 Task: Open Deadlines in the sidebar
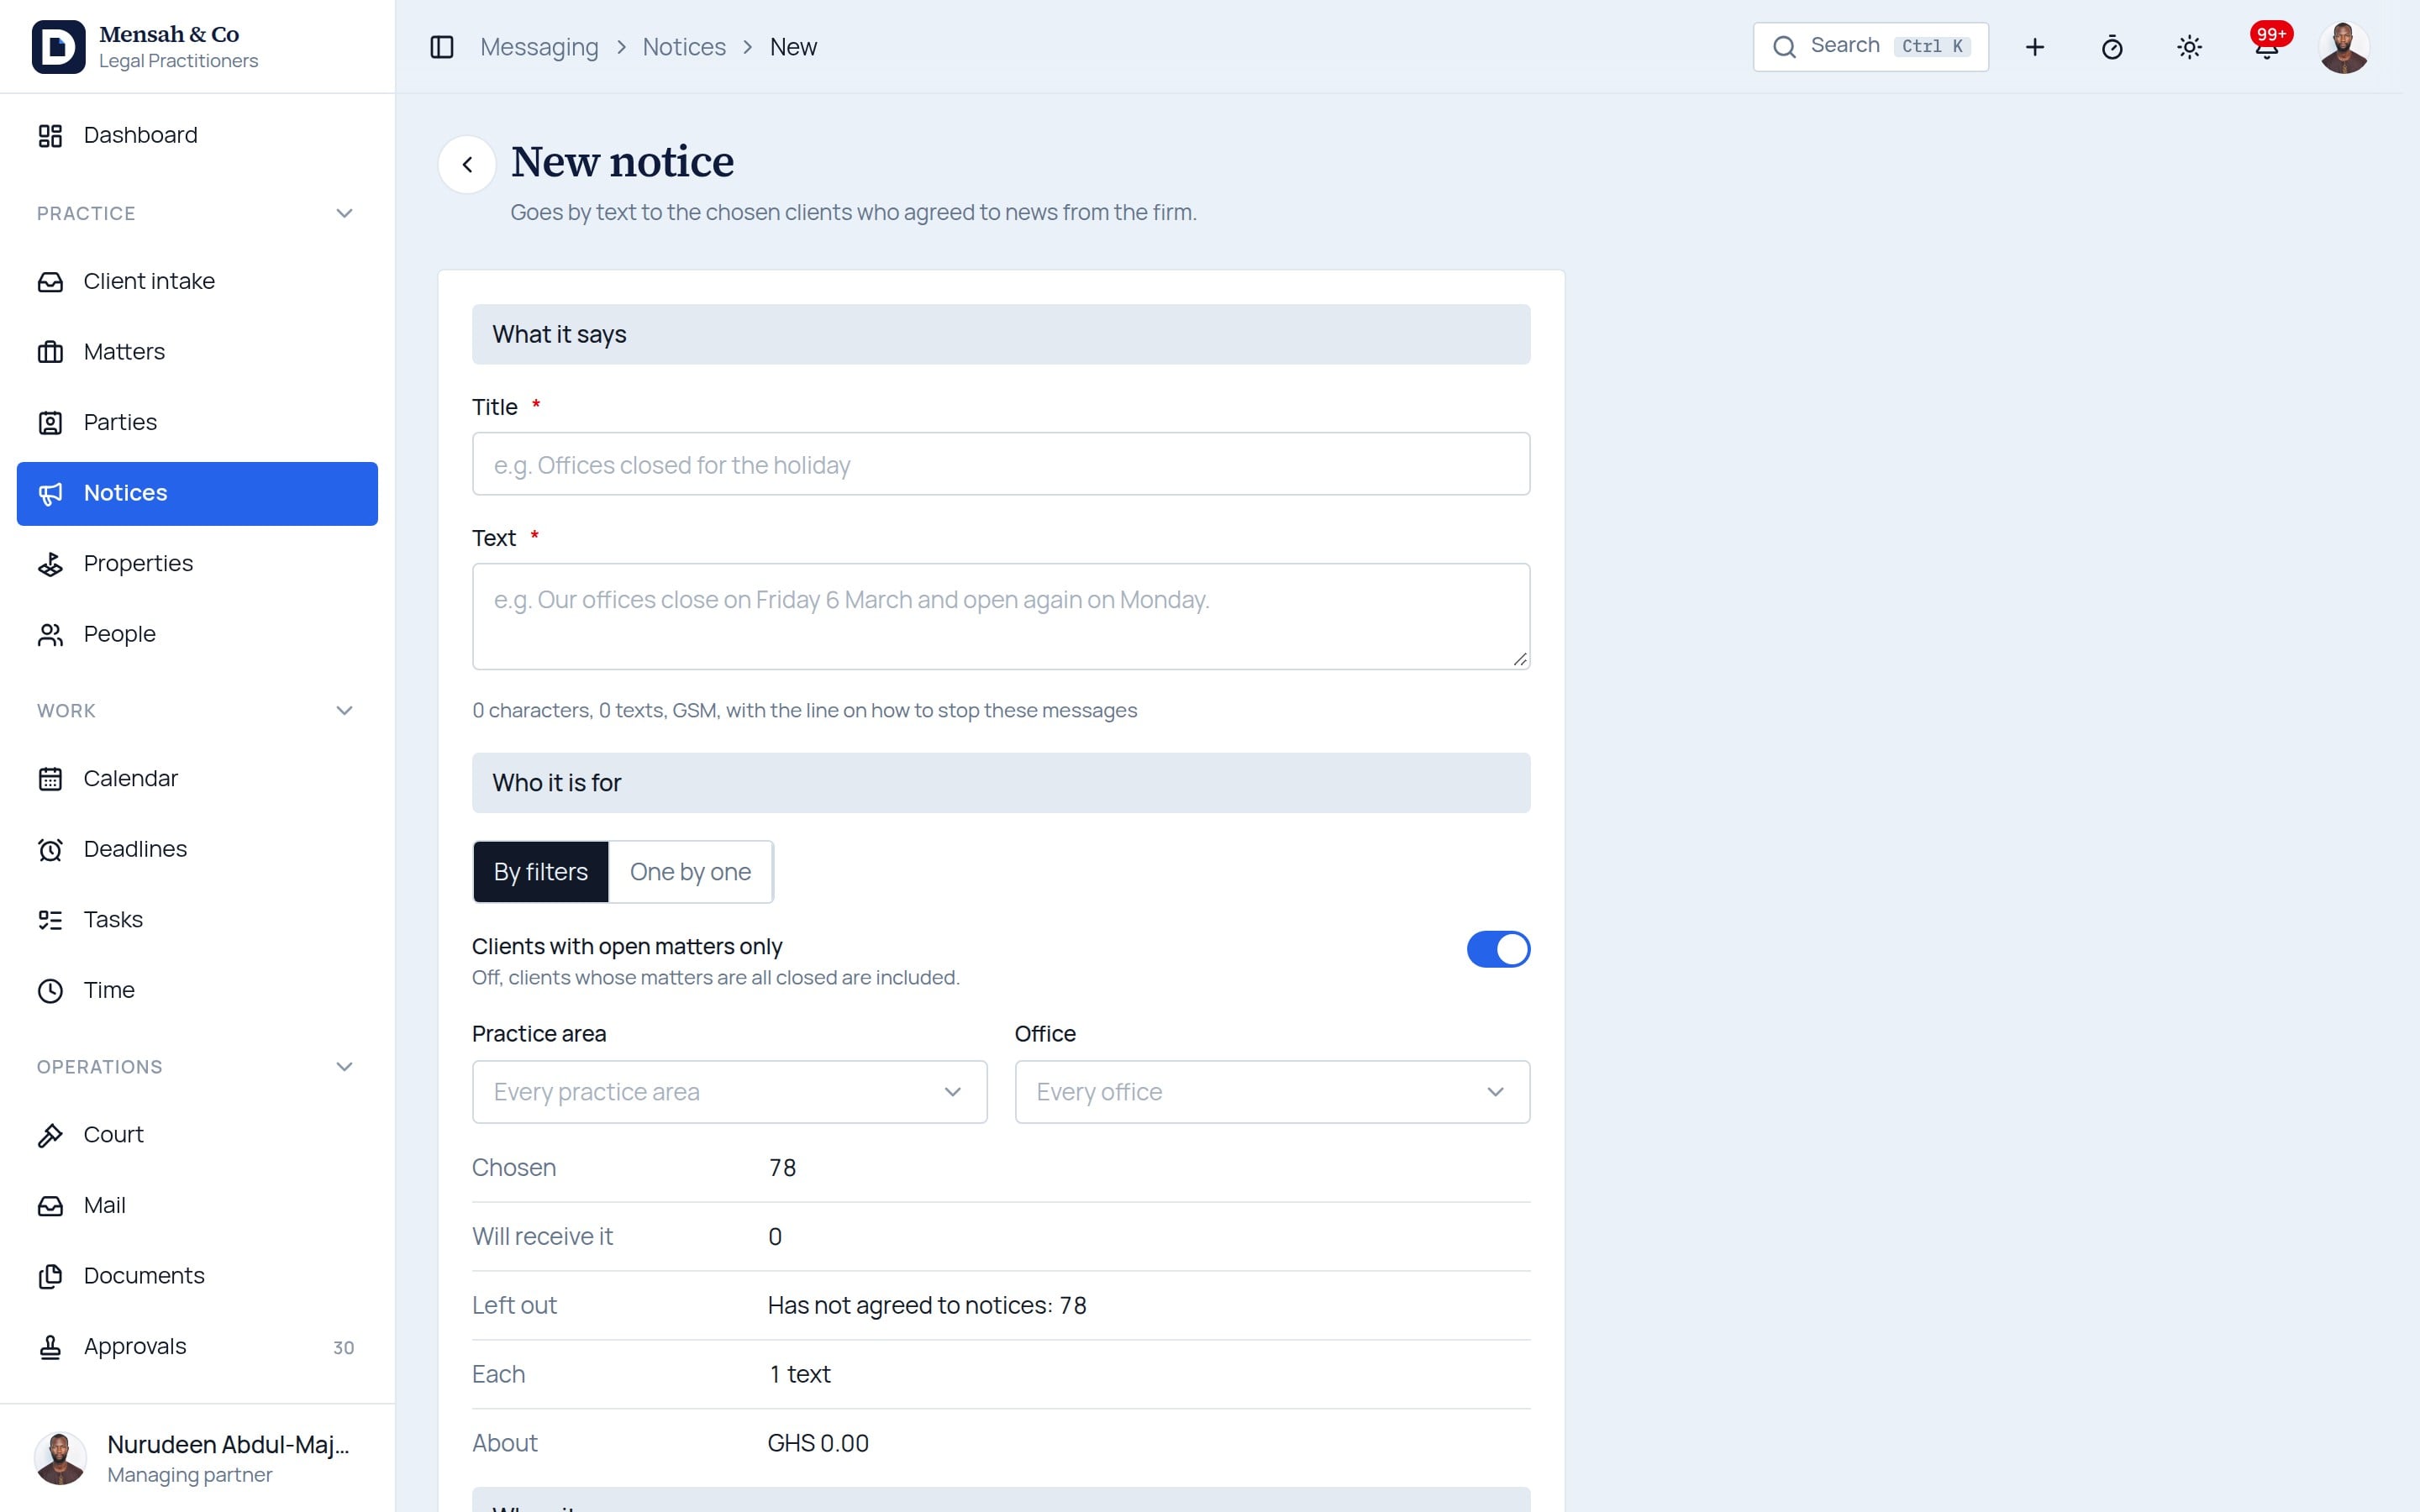197,849
